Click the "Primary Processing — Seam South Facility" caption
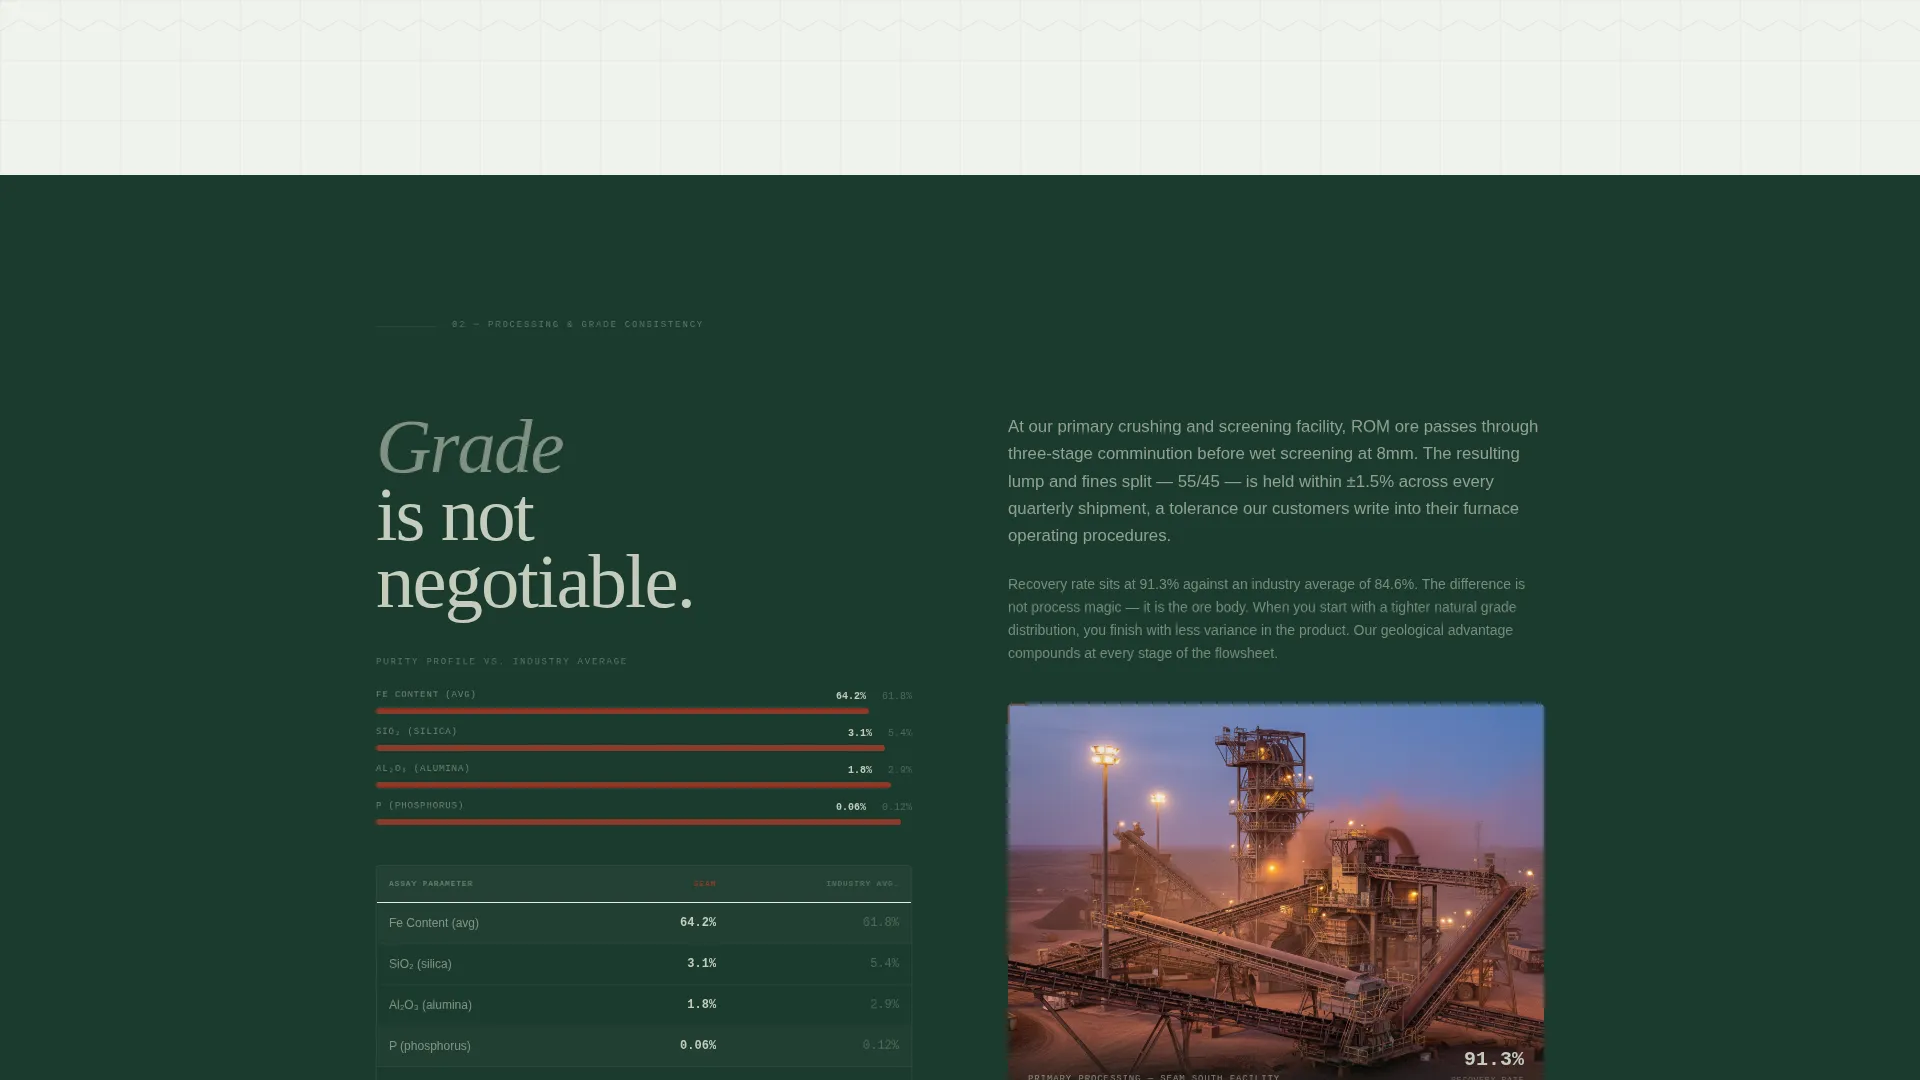The height and width of the screenshot is (1080, 1920). click(1154, 1077)
